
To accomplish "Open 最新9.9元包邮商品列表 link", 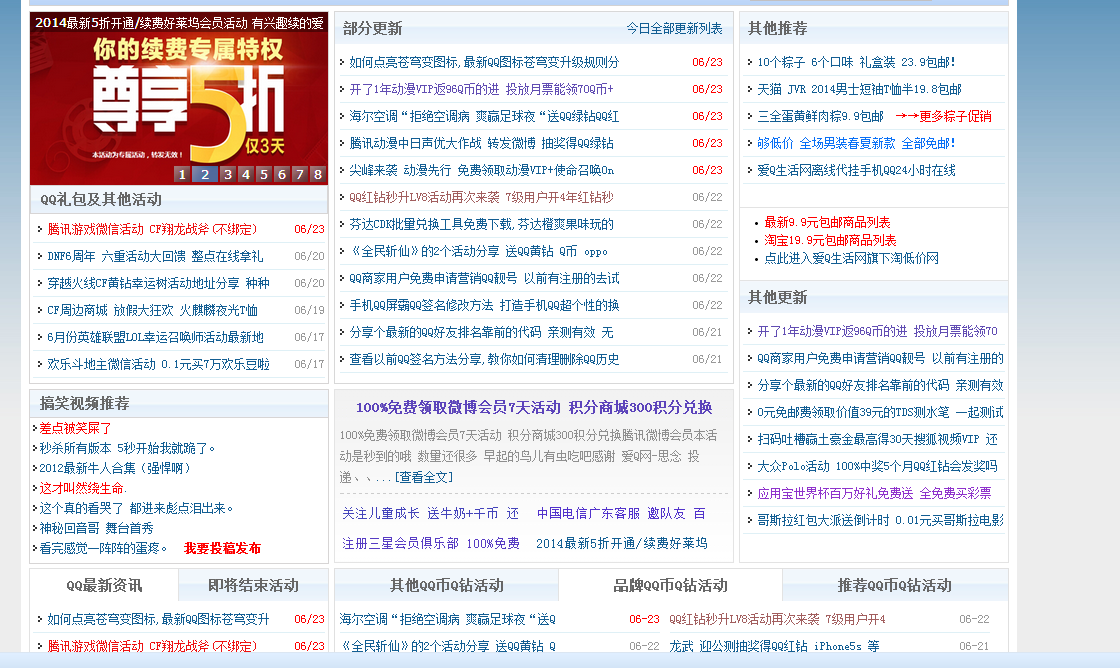I will pos(827,222).
